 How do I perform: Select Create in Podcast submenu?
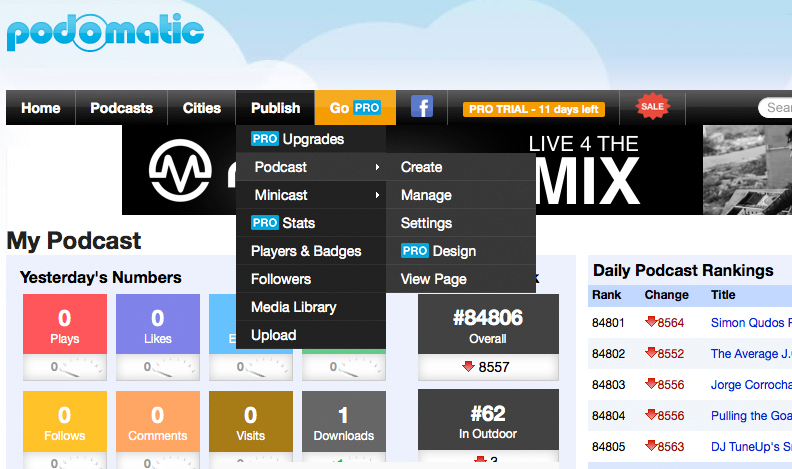point(461,167)
